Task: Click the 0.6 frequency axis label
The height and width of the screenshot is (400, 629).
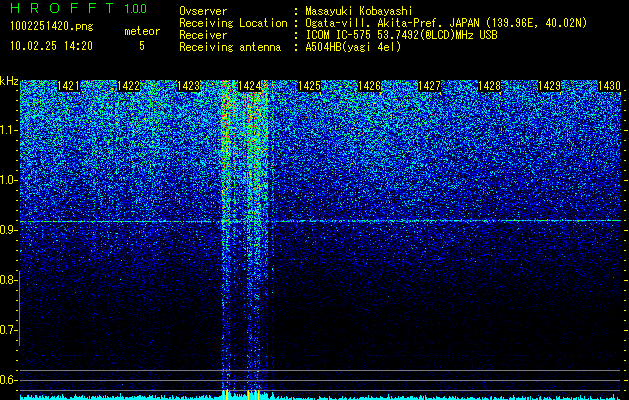Action: click(8, 380)
